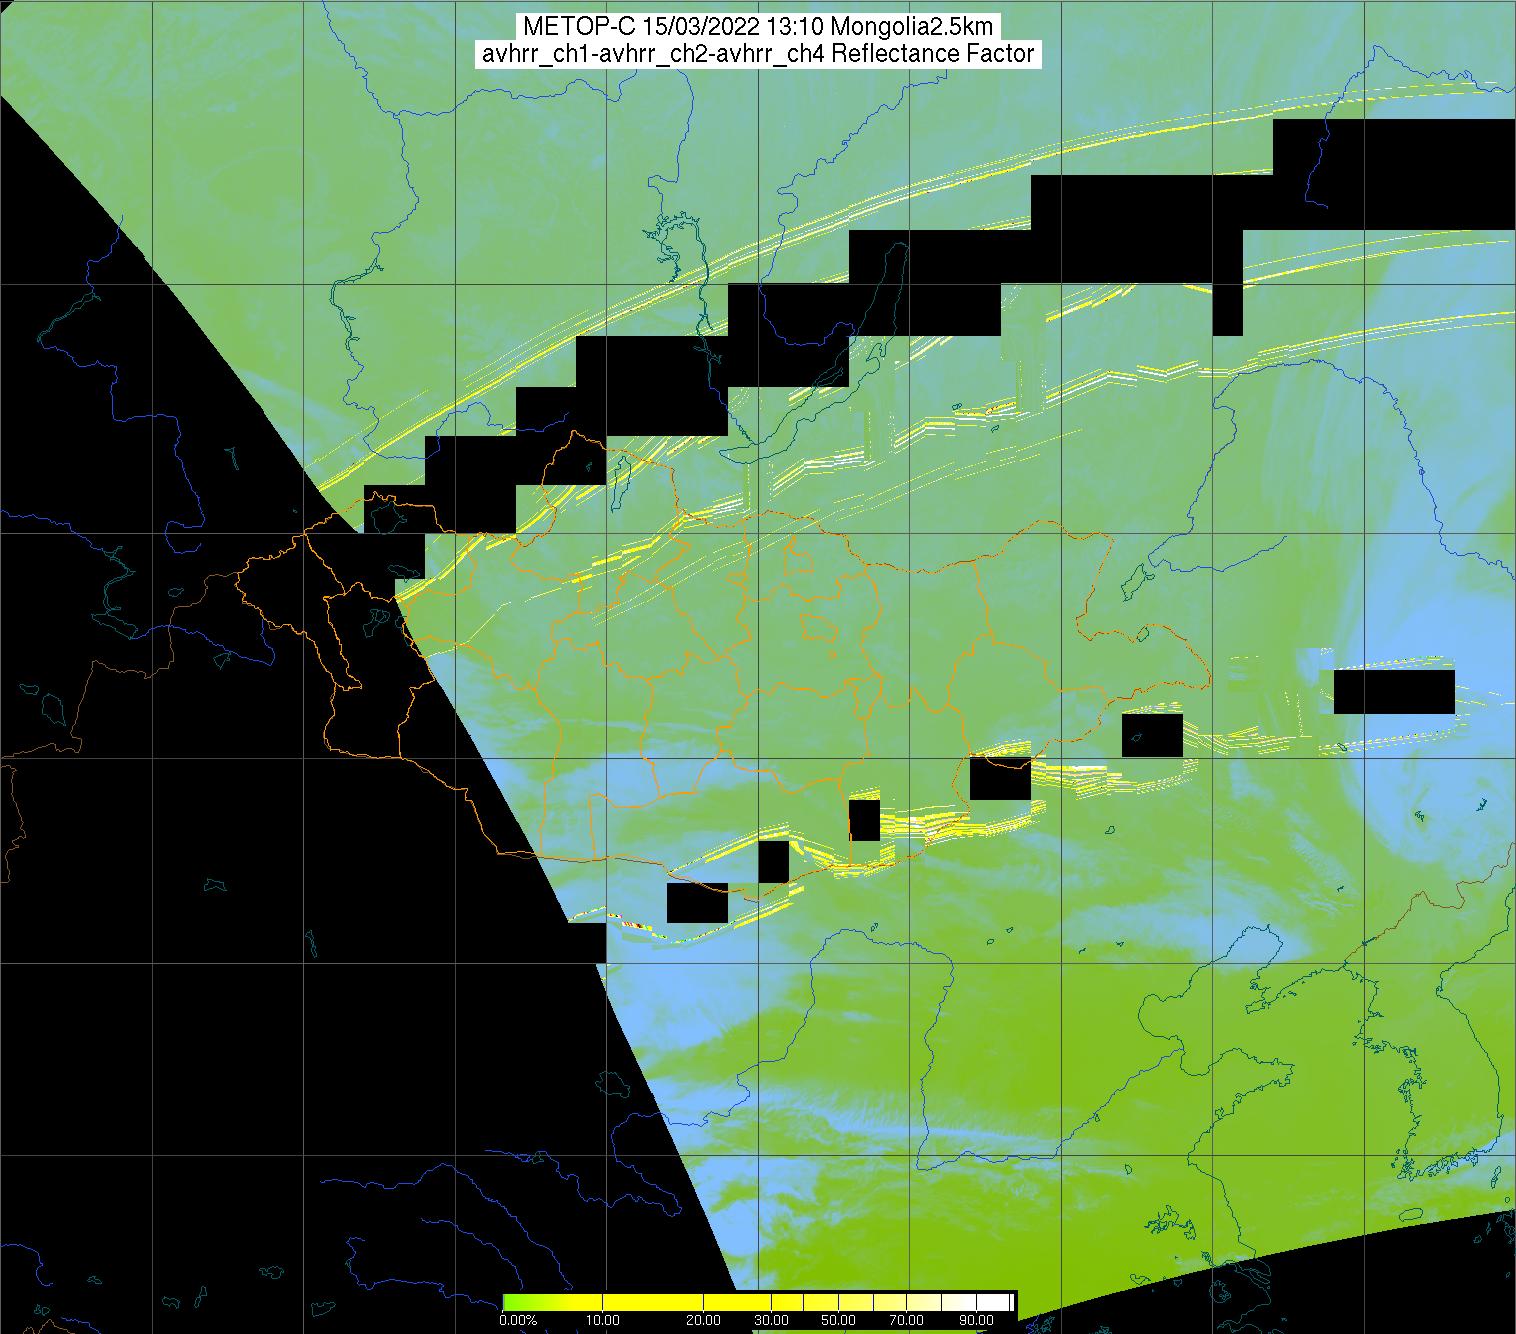Click the '20.00' colorbar label
The width and height of the screenshot is (1516, 1334).
click(x=703, y=1320)
